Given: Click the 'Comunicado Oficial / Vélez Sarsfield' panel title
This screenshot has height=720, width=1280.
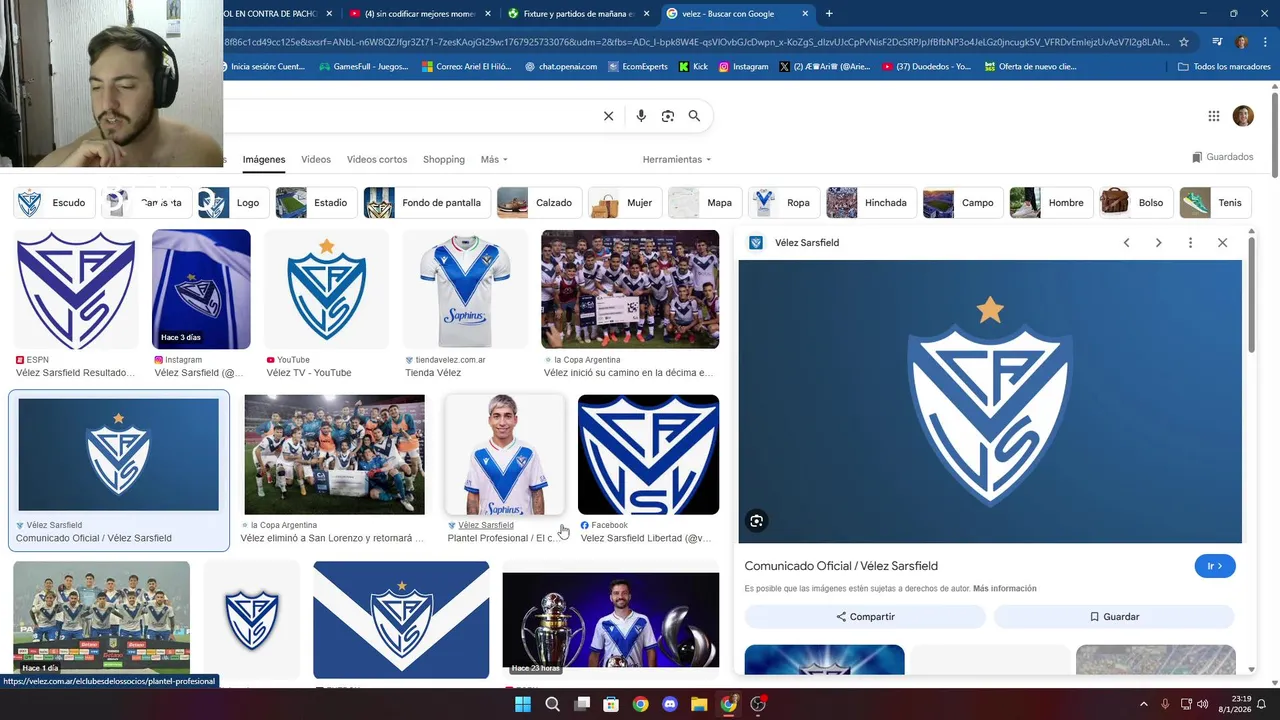Looking at the screenshot, I should pos(841,566).
